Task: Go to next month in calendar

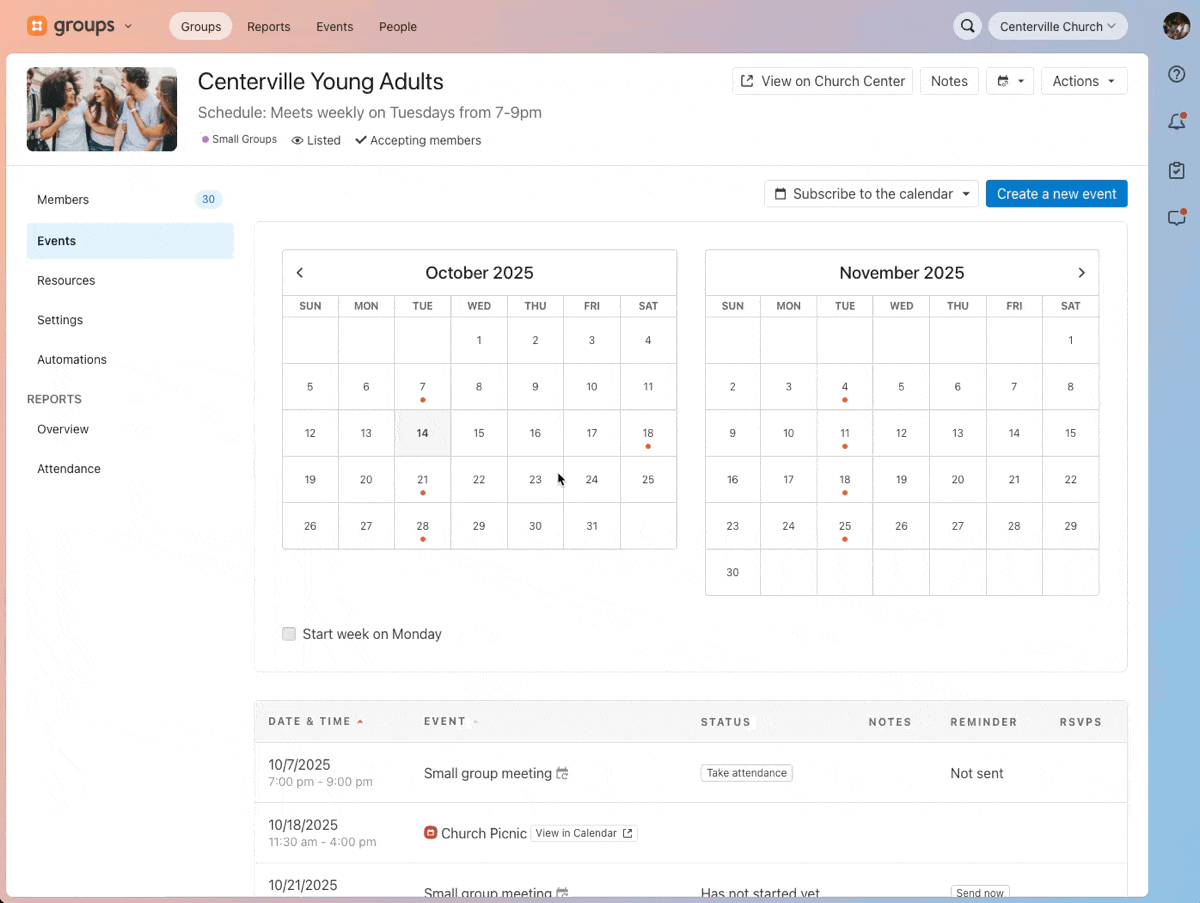Action: [x=1081, y=273]
